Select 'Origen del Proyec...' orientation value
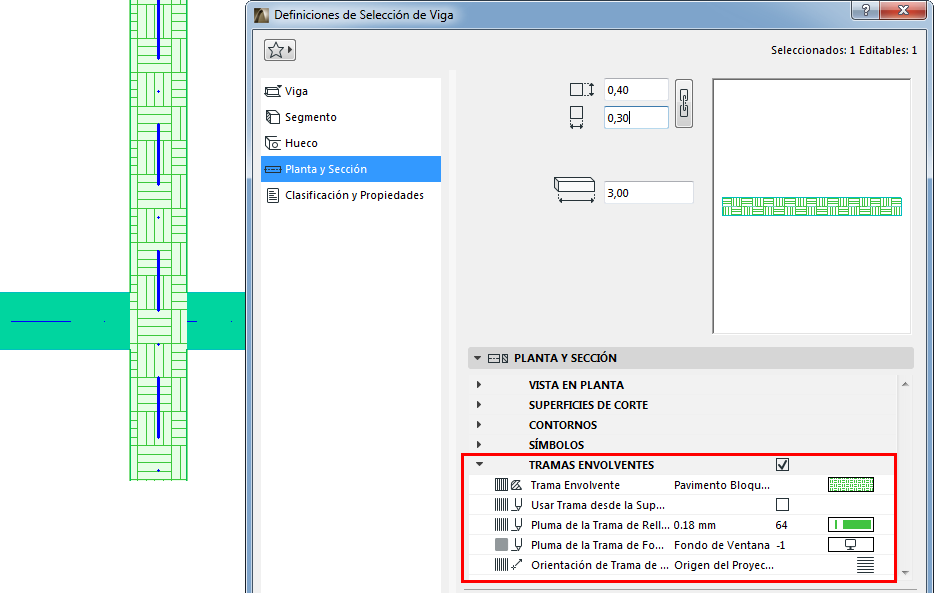Screen dimensions: 934x593 (x=724, y=565)
